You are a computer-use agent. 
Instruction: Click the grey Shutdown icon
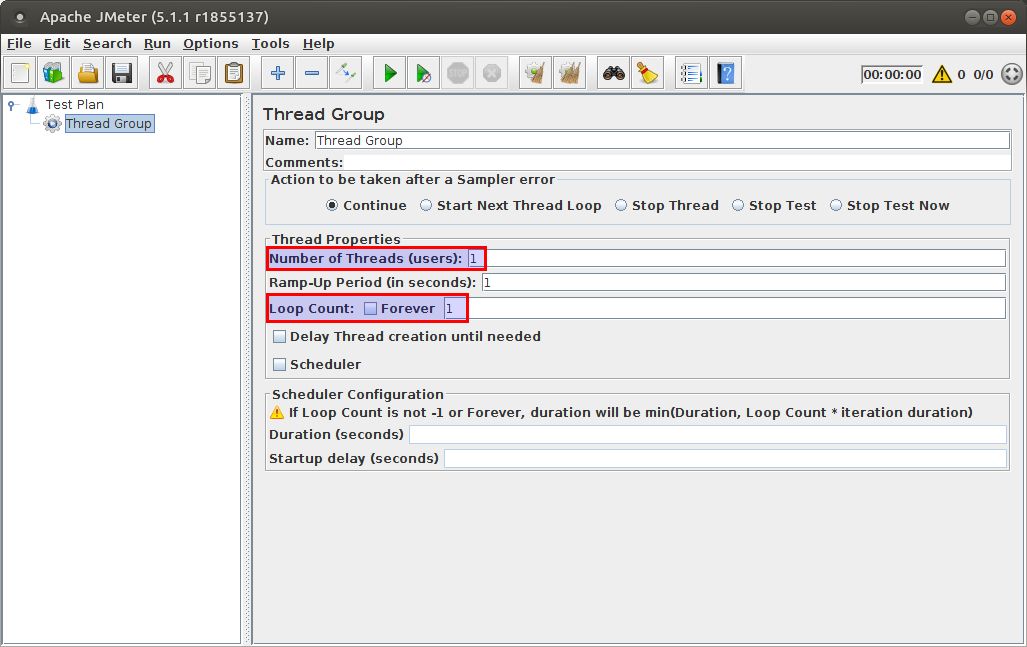coord(492,73)
